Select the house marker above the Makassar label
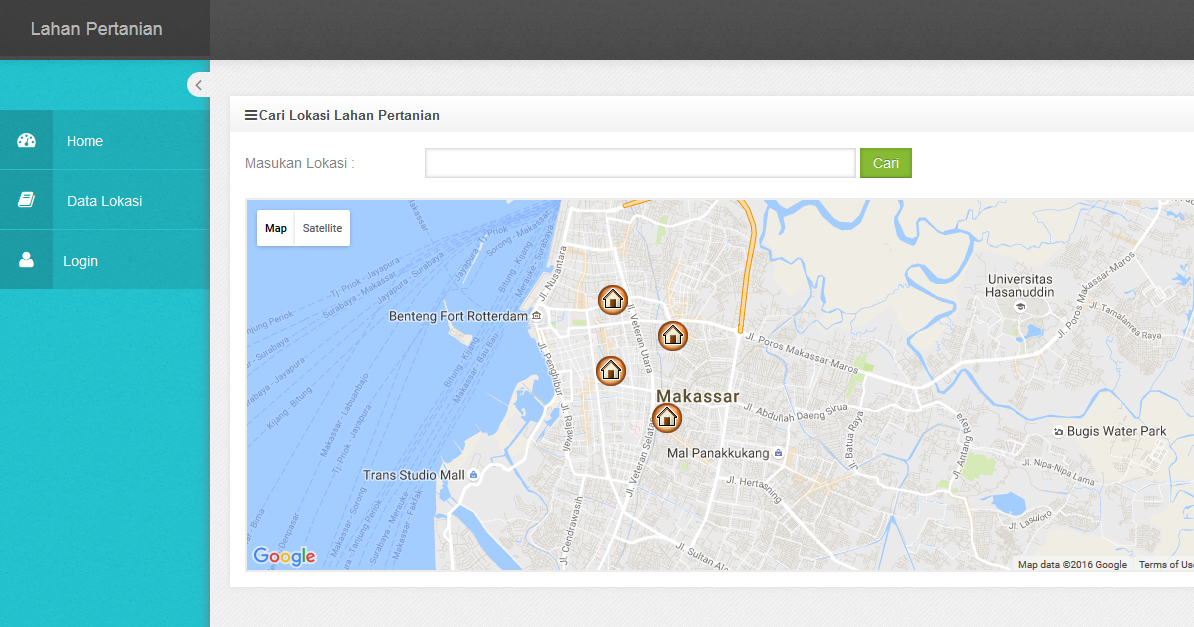This screenshot has height=627, width=1194. click(672, 336)
